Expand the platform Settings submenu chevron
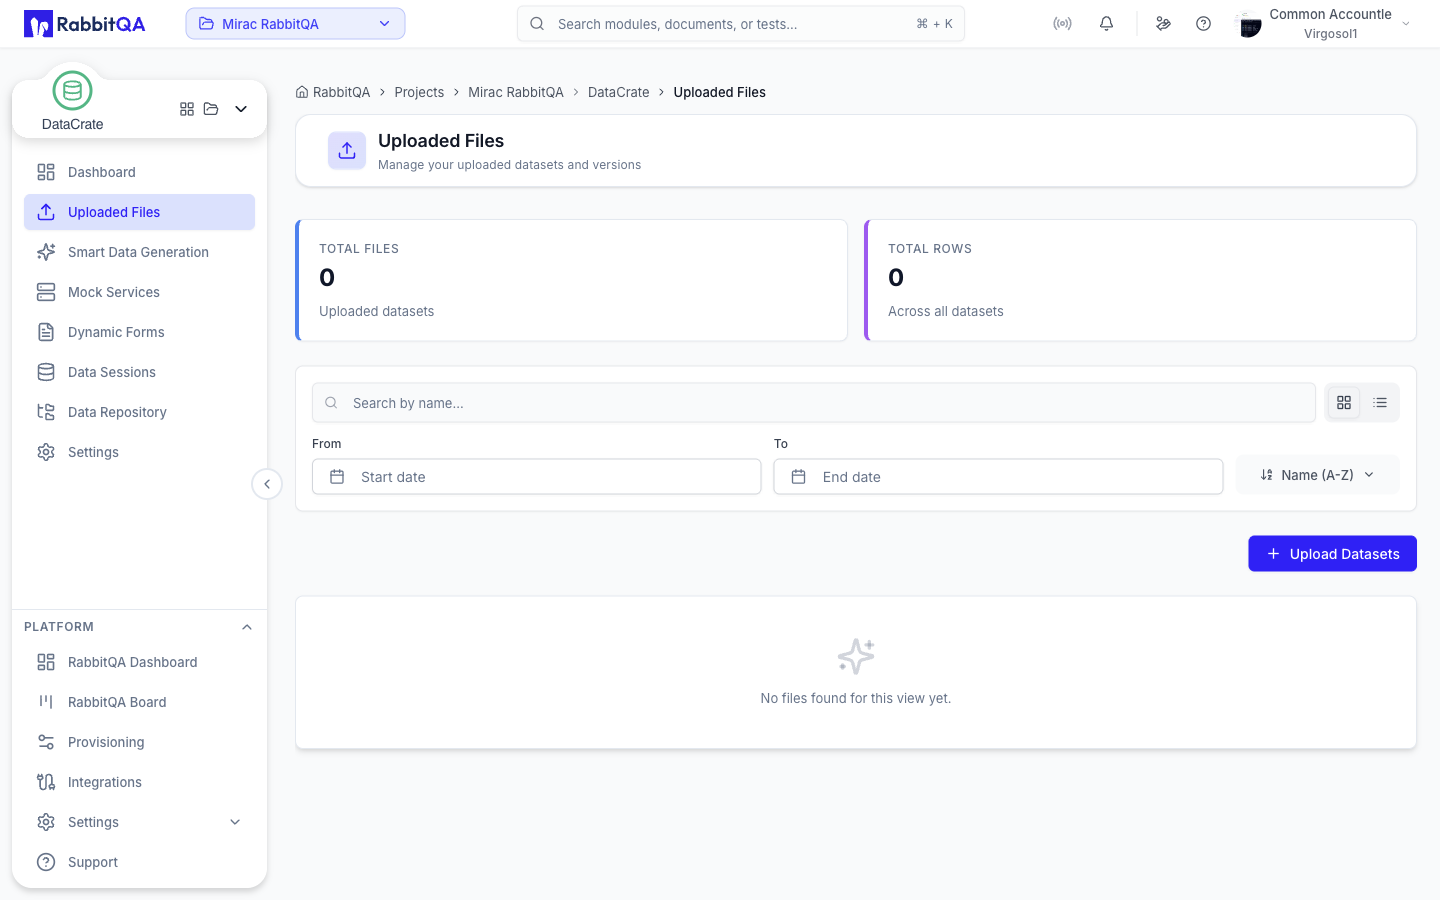This screenshot has height=900, width=1440. [235, 822]
